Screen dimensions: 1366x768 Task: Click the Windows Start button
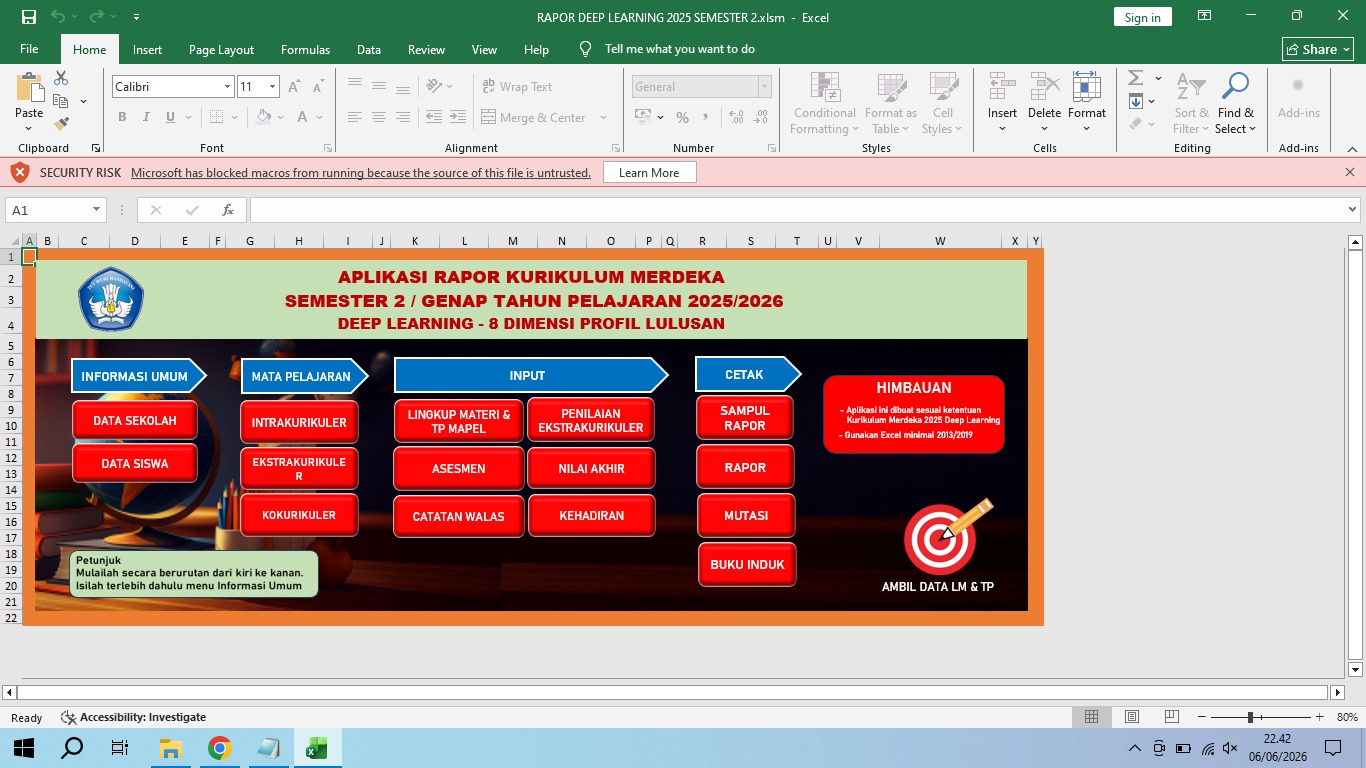(24, 748)
